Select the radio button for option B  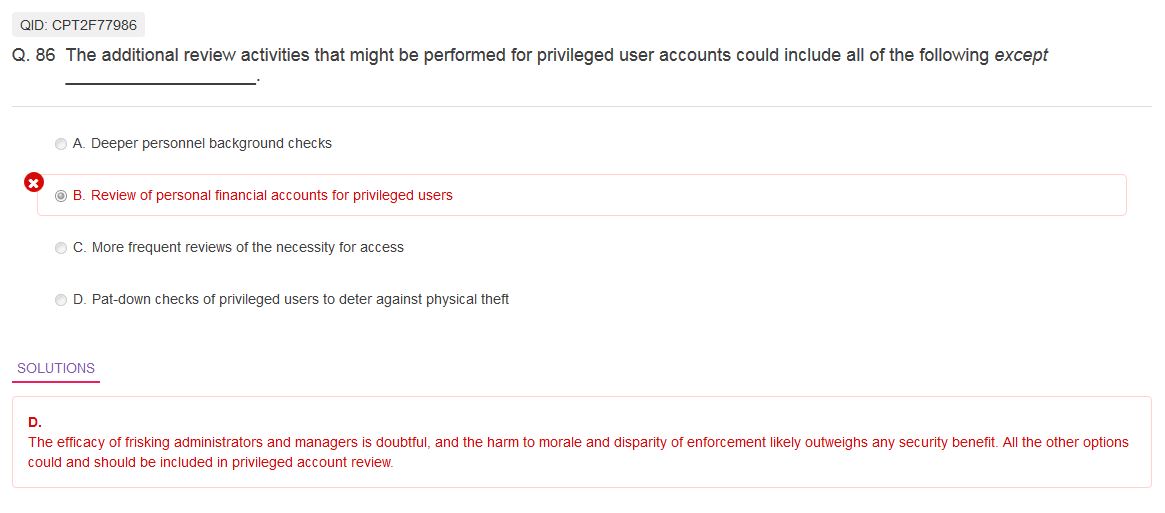click(x=61, y=196)
